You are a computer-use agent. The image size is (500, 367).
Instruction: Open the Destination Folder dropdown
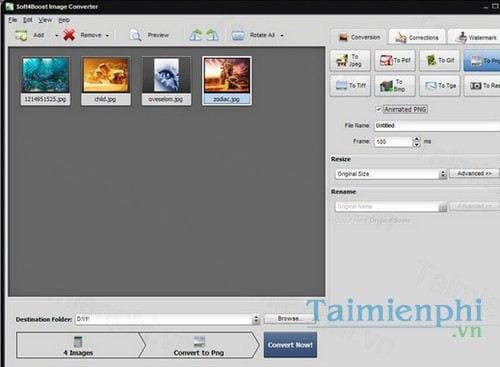256,319
